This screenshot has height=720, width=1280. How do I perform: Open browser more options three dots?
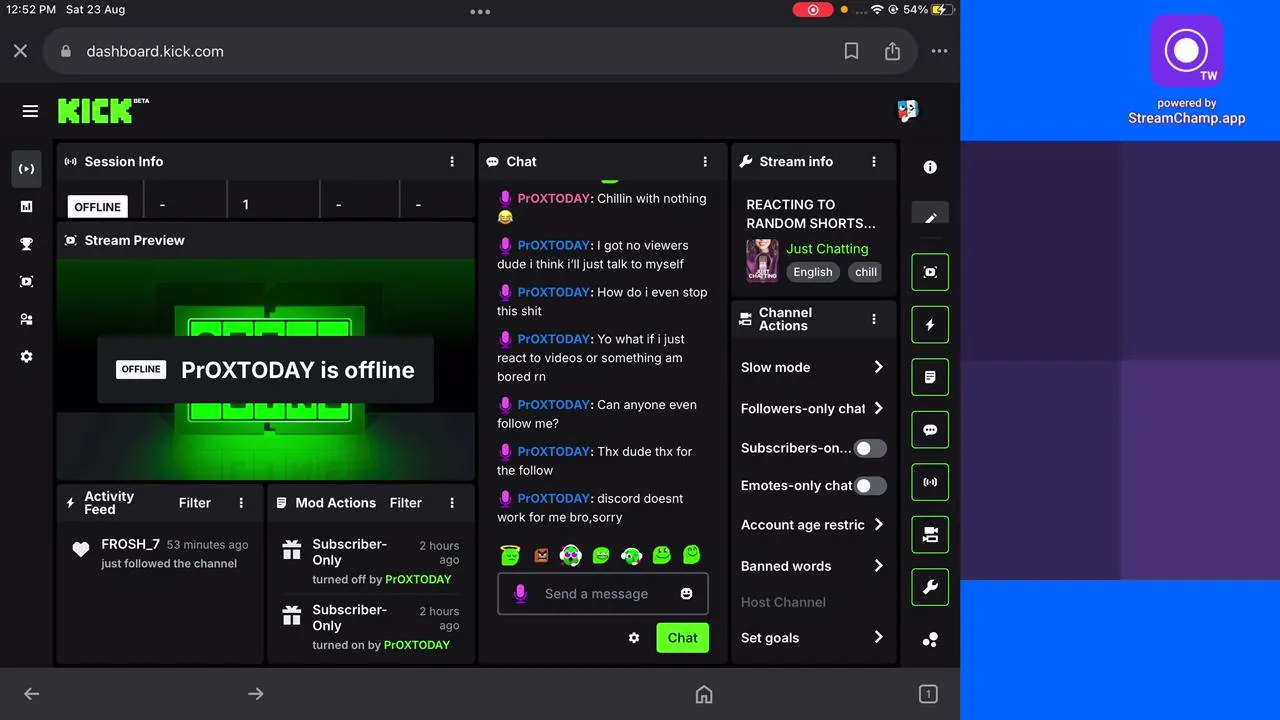coord(939,51)
